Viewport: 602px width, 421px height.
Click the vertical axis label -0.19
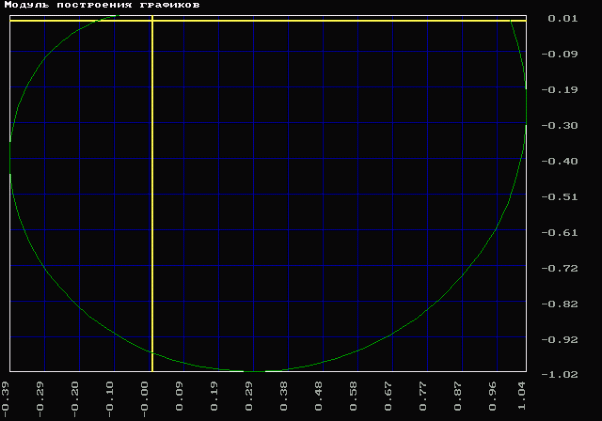(559, 90)
